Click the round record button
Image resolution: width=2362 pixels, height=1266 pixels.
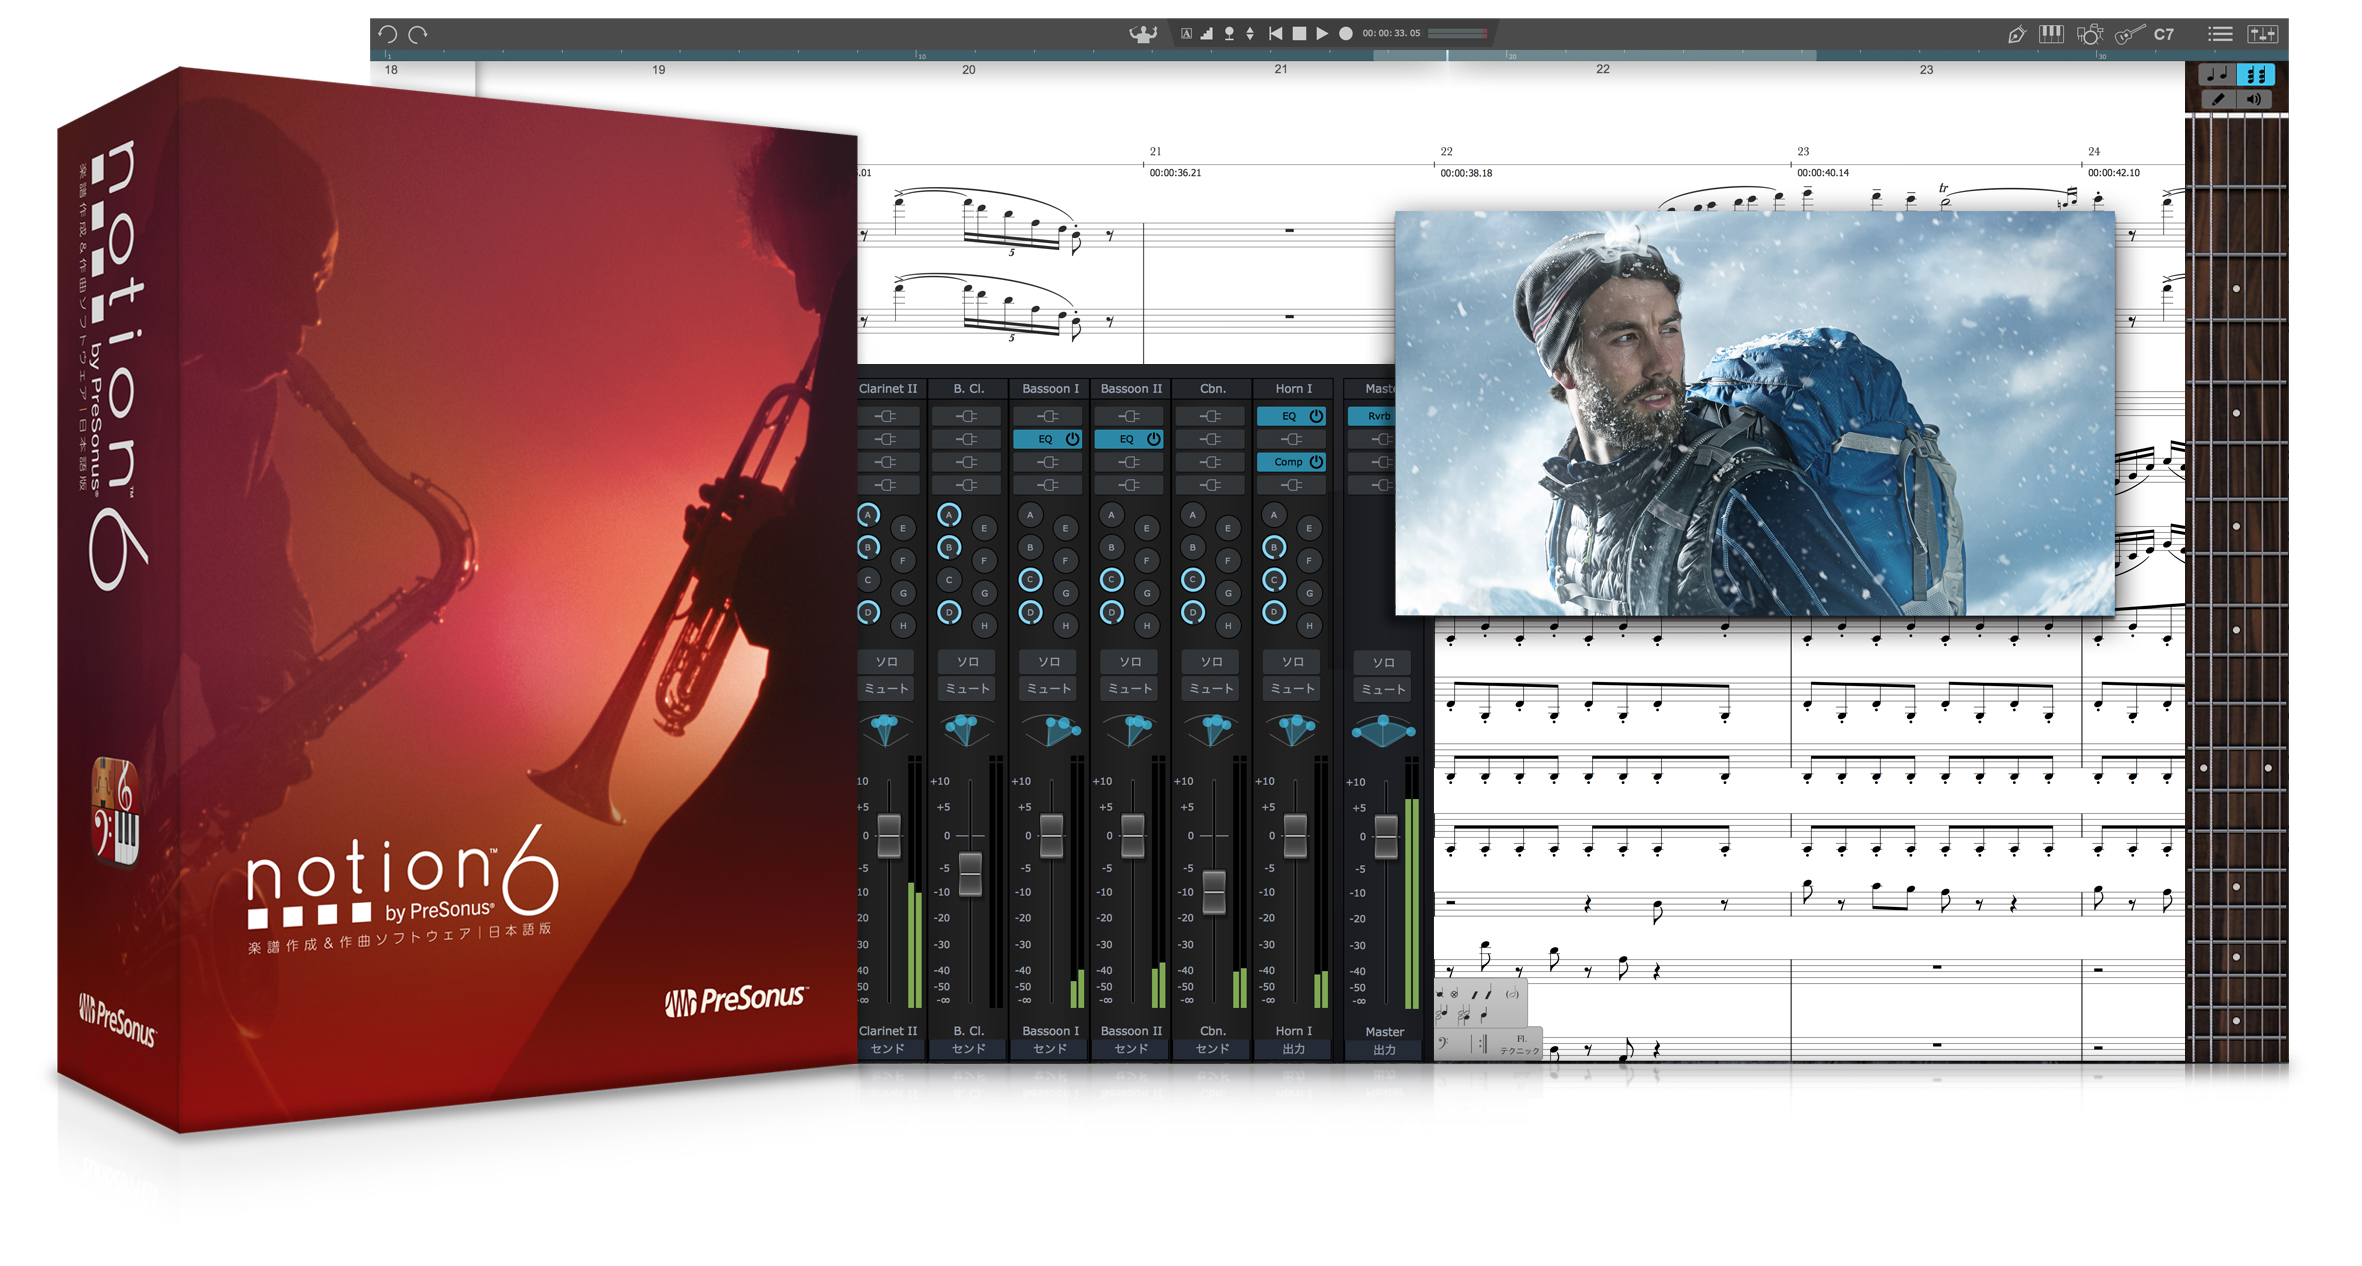(x=1346, y=34)
